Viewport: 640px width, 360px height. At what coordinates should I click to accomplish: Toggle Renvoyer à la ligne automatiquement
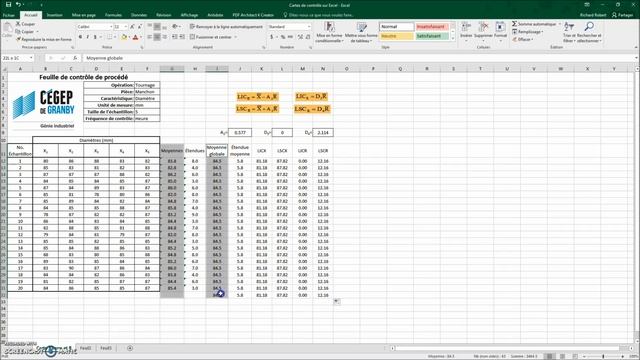click(226, 27)
